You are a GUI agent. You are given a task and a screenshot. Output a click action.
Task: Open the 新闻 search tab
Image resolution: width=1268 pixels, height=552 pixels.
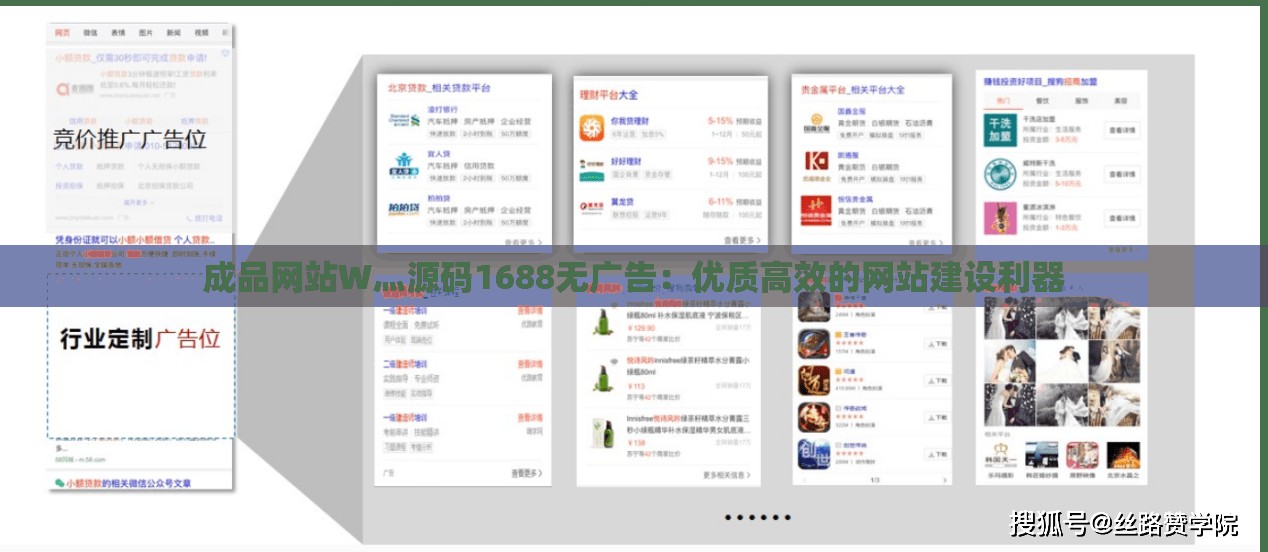click(x=172, y=33)
